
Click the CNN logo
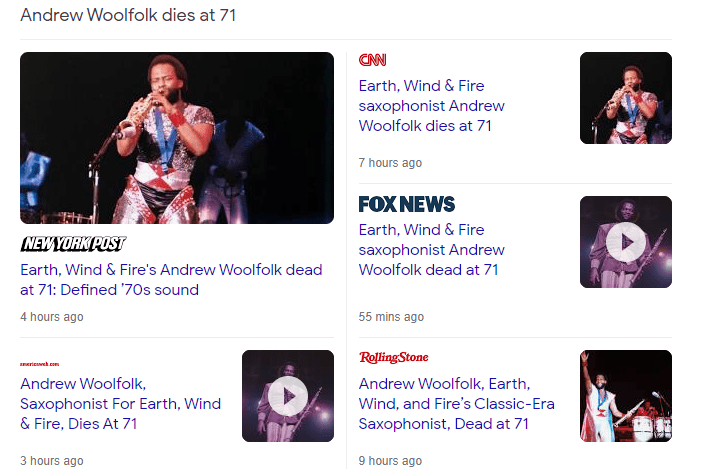(372, 60)
